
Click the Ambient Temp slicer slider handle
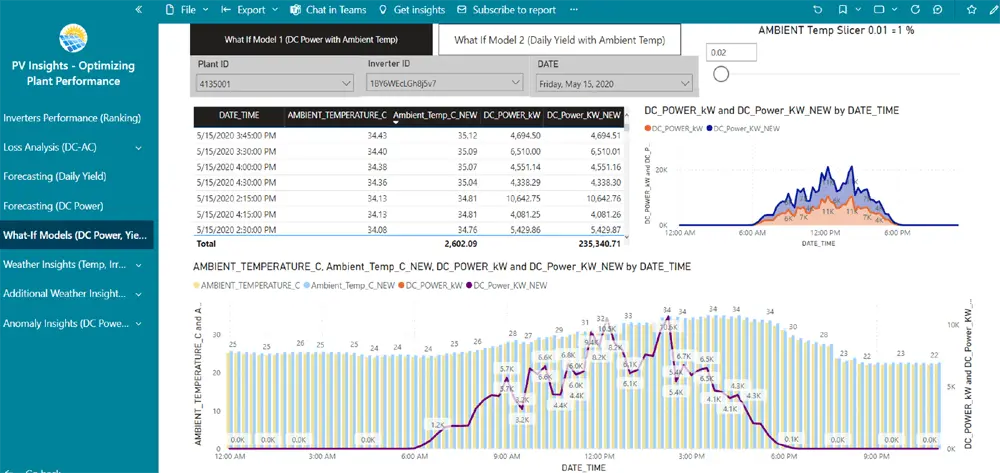click(x=720, y=74)
